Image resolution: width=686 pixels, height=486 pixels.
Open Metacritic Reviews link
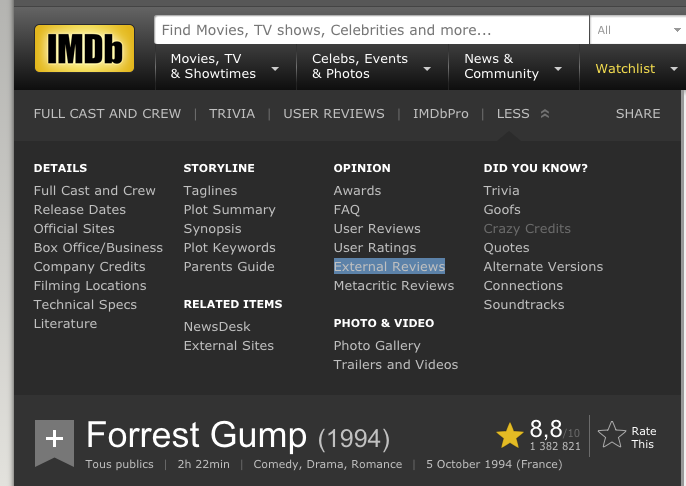pos(394,285)
